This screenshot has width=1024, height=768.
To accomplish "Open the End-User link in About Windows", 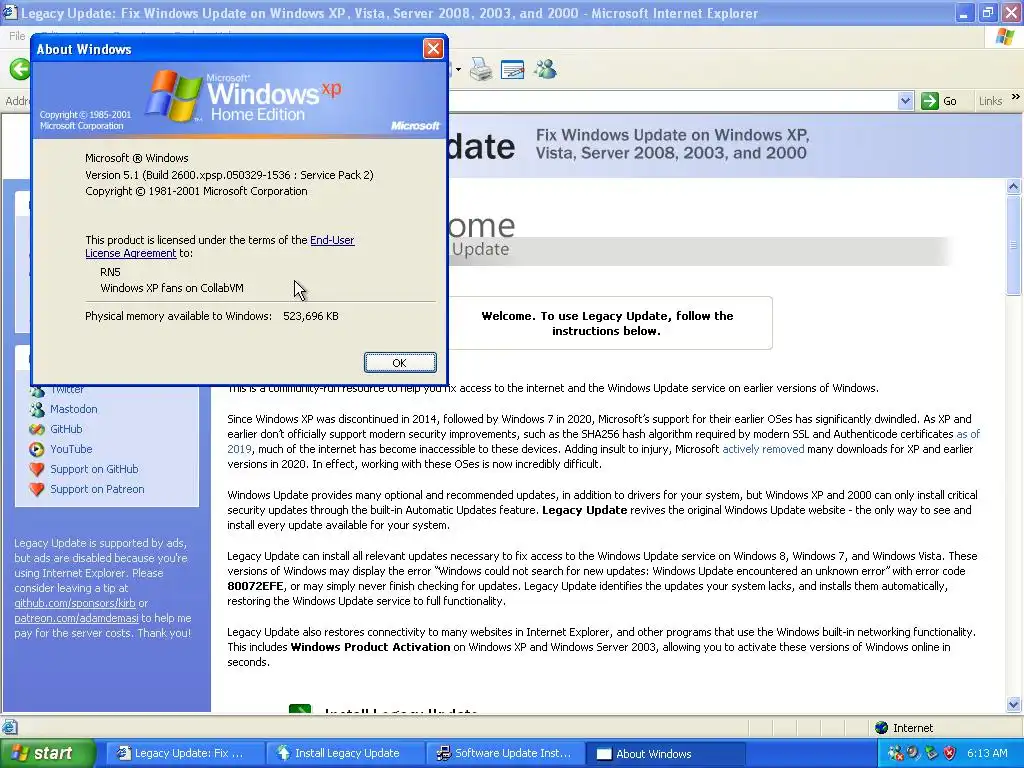I will point(332,240).
